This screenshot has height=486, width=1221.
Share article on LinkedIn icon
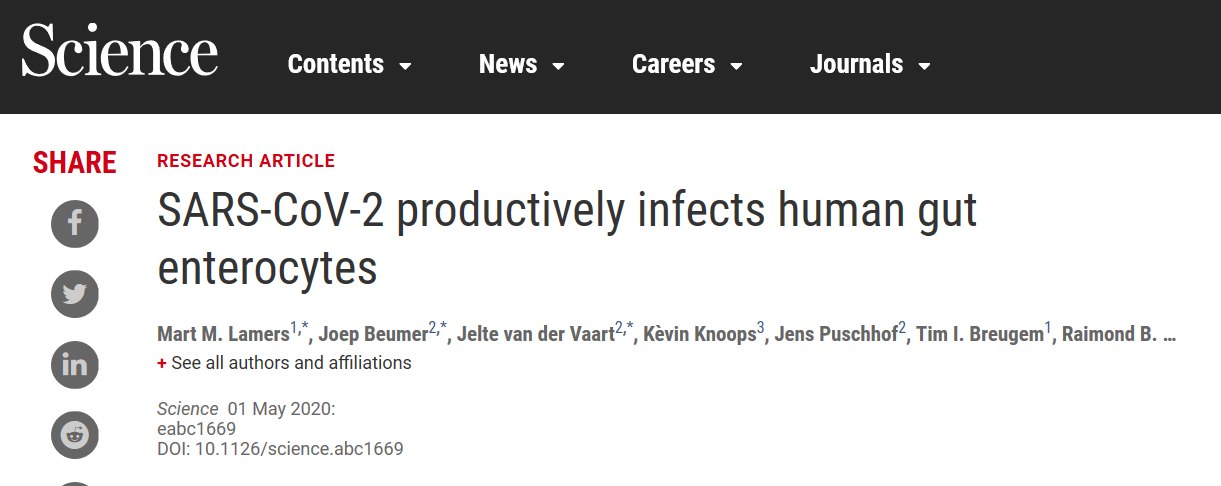pyautogui.click(x=75, y=365)
